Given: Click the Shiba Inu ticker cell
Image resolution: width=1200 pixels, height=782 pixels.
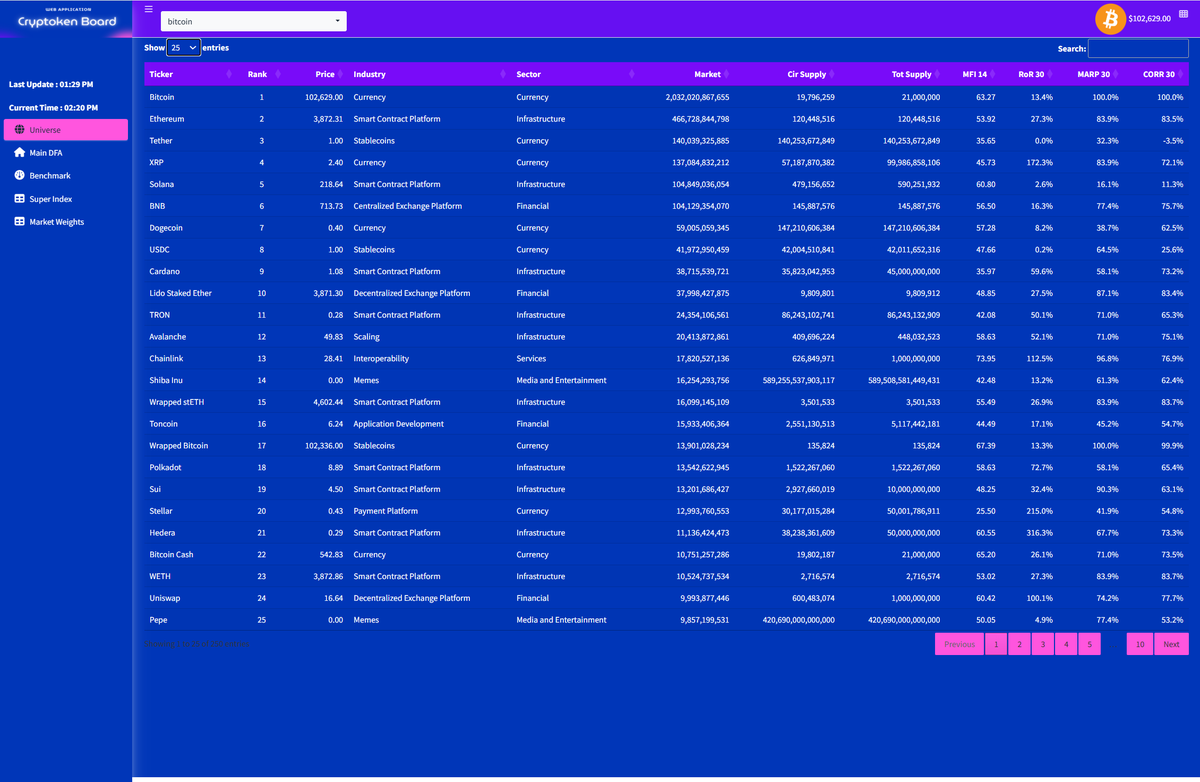Looking at the screenshot, I should point(190,380).
